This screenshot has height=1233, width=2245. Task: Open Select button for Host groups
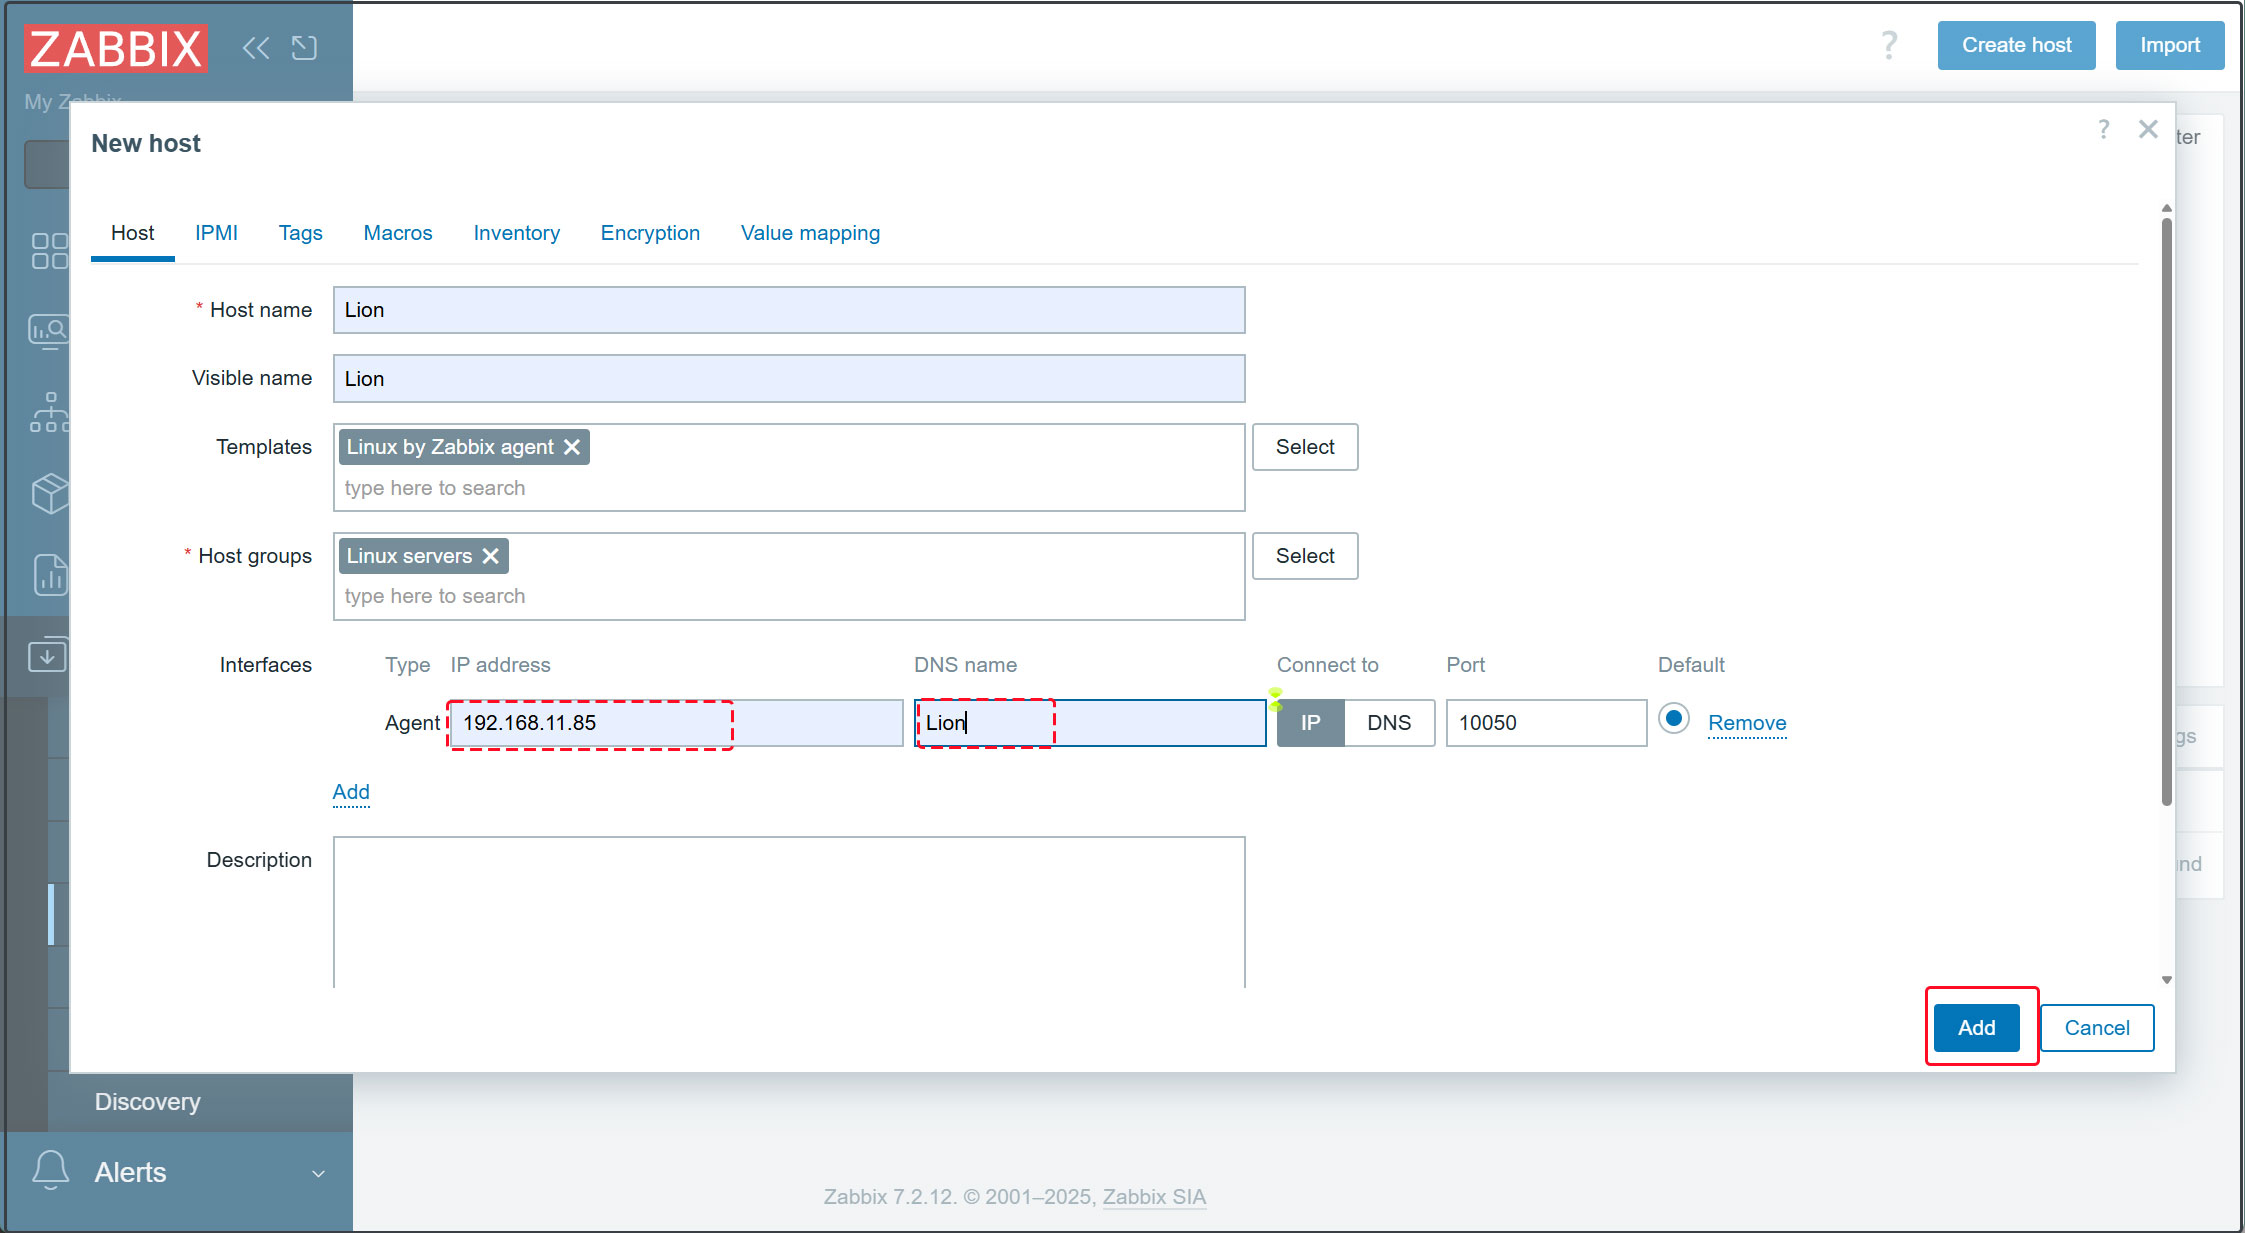coord(1304,556)
